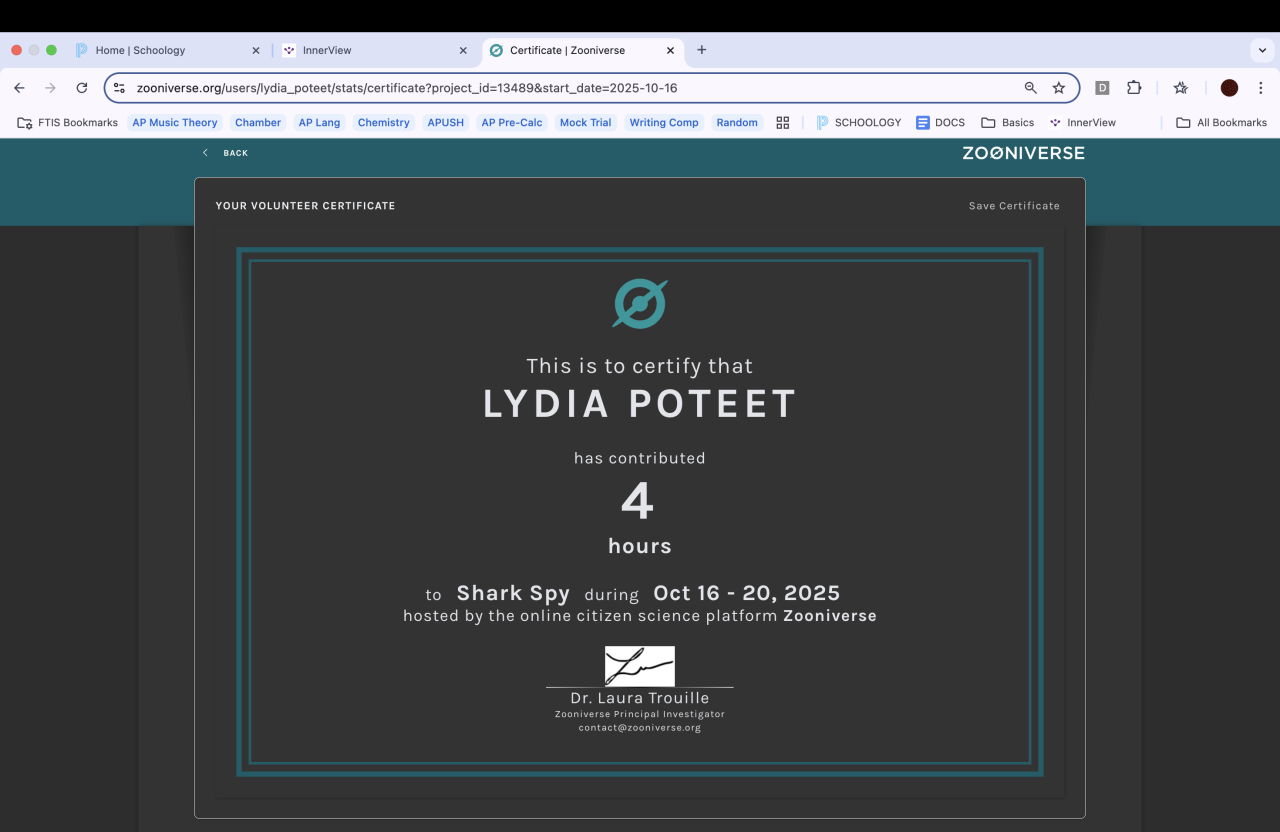The height and width of the screenshot is (832, 1280).
Task: Click the browser forward arrow
Action: [50, 88]
